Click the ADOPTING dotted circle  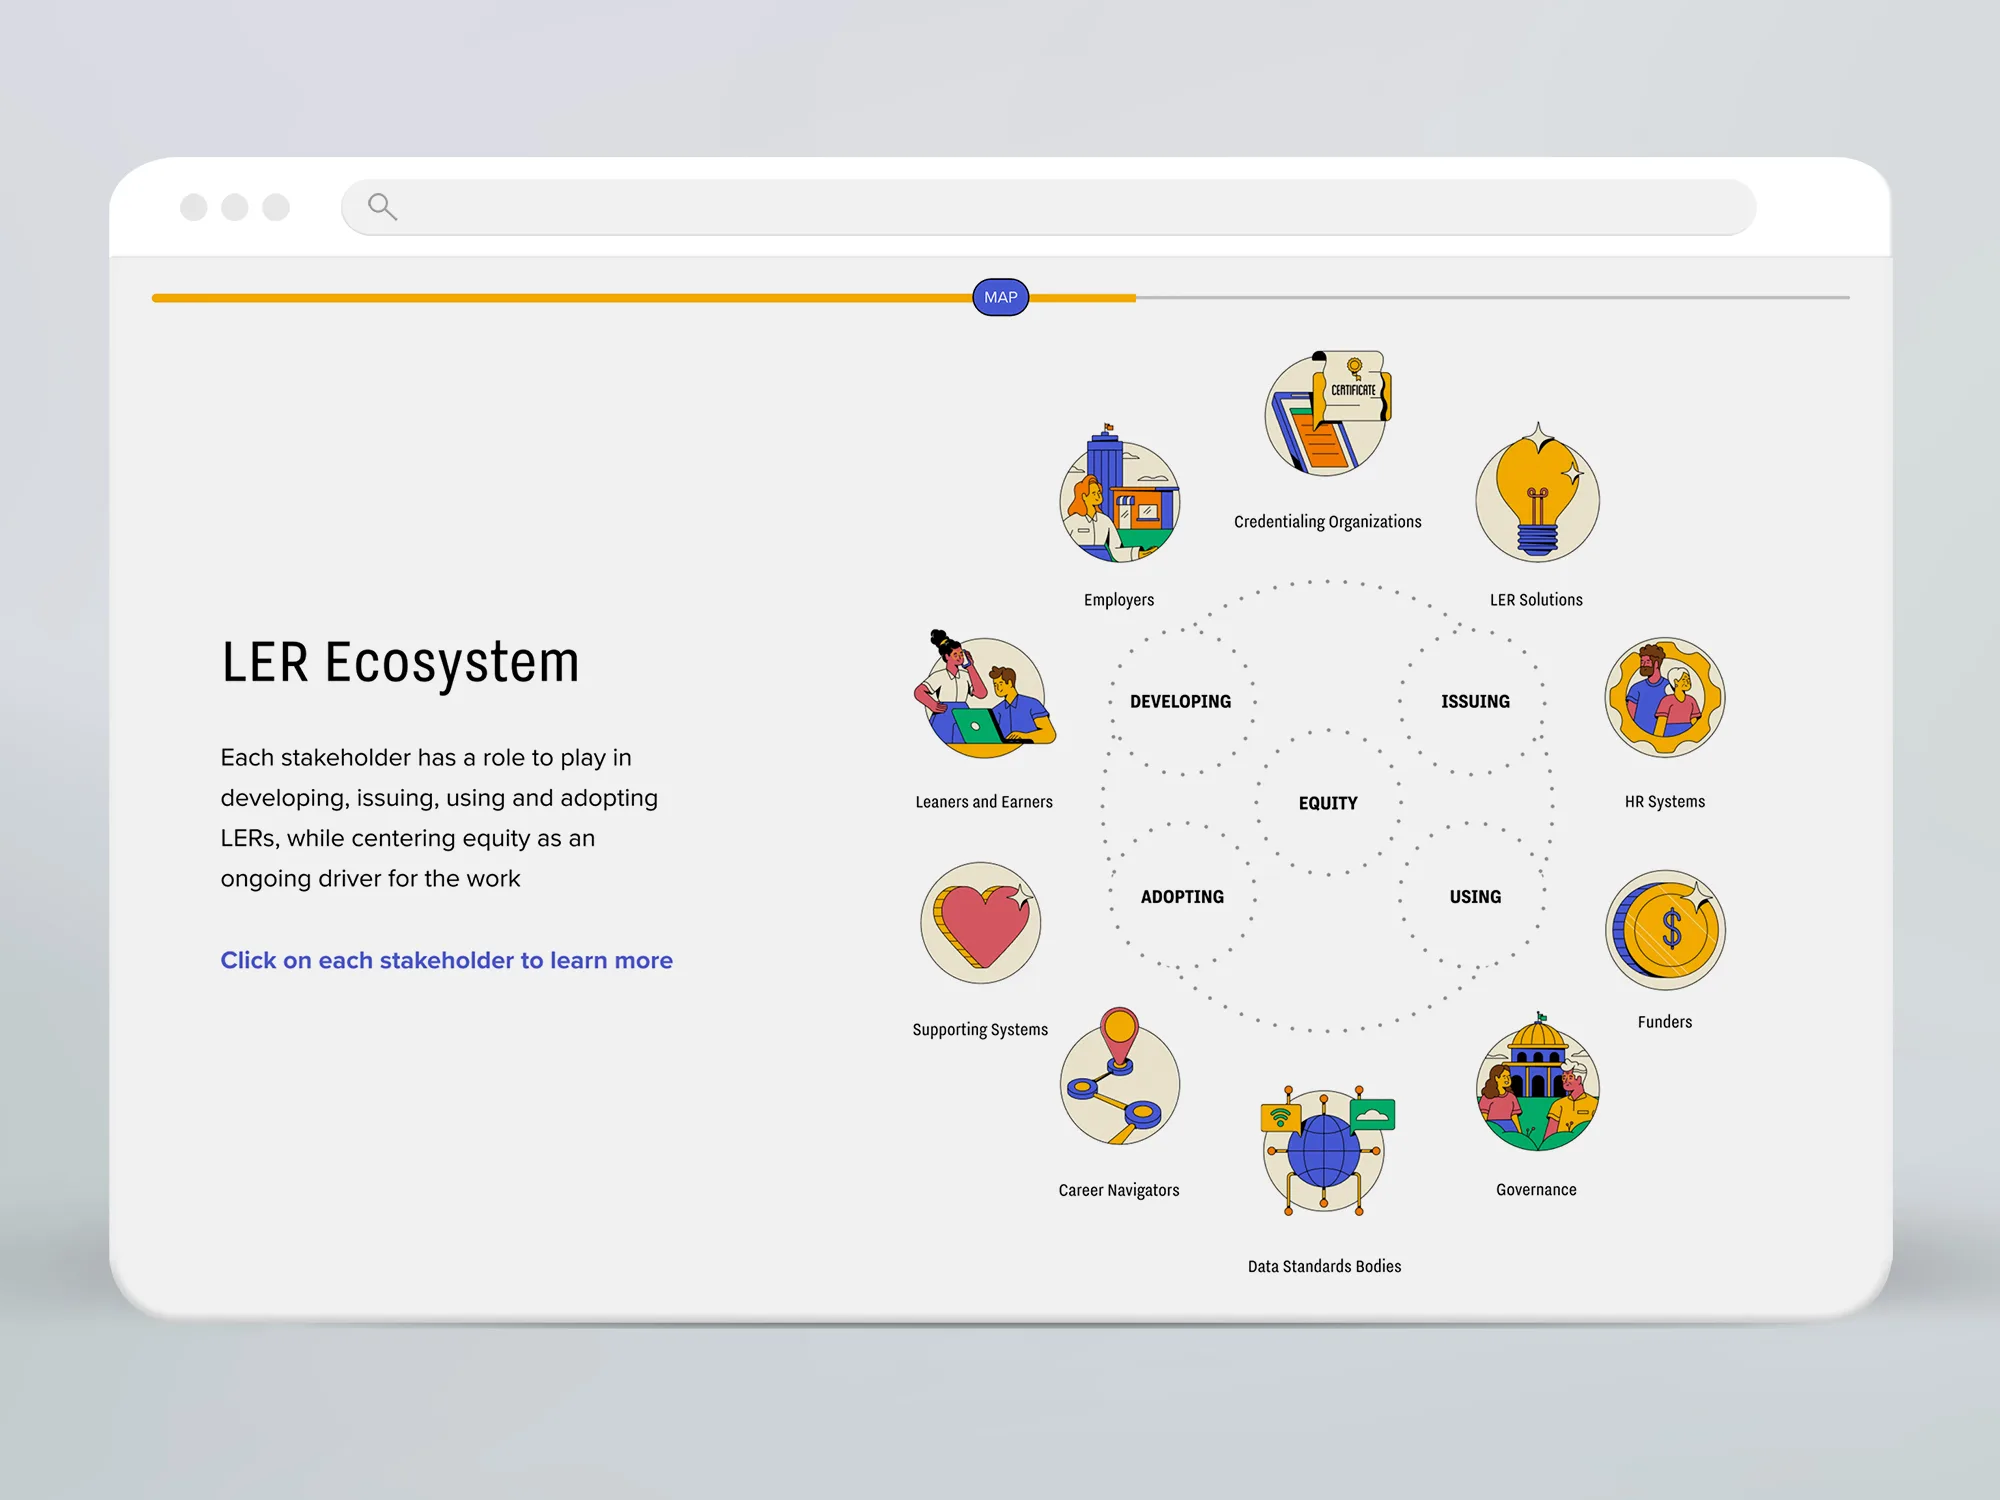pos(1182,897)
